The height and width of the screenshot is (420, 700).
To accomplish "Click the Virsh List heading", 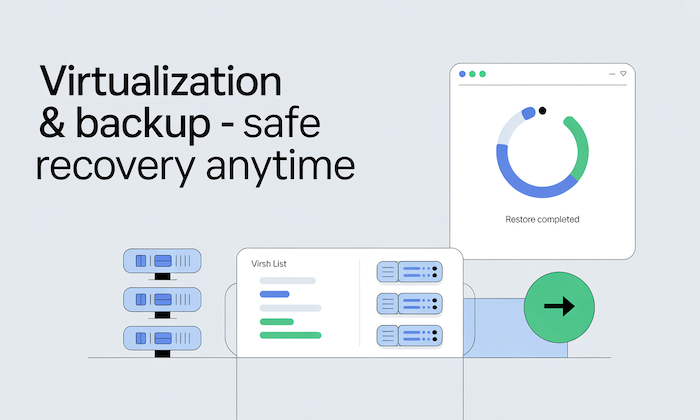I will point(270,265).
